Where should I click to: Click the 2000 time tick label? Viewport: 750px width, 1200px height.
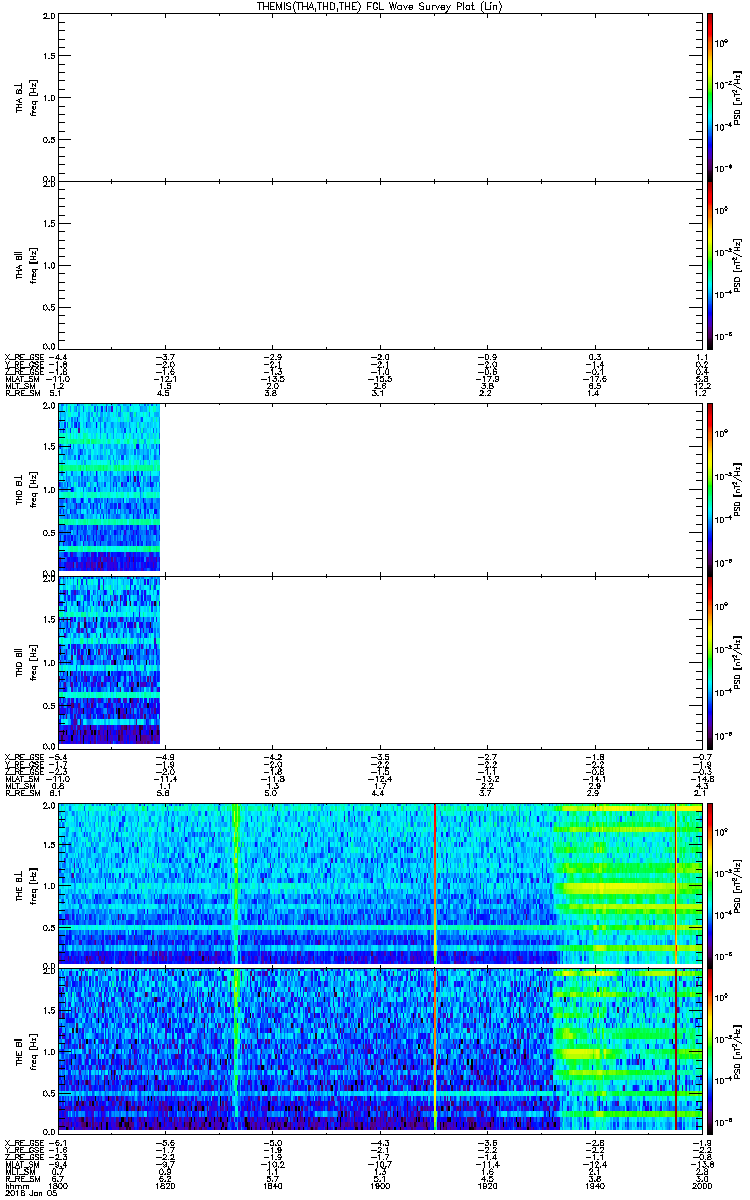click(x=701, y=1185)
